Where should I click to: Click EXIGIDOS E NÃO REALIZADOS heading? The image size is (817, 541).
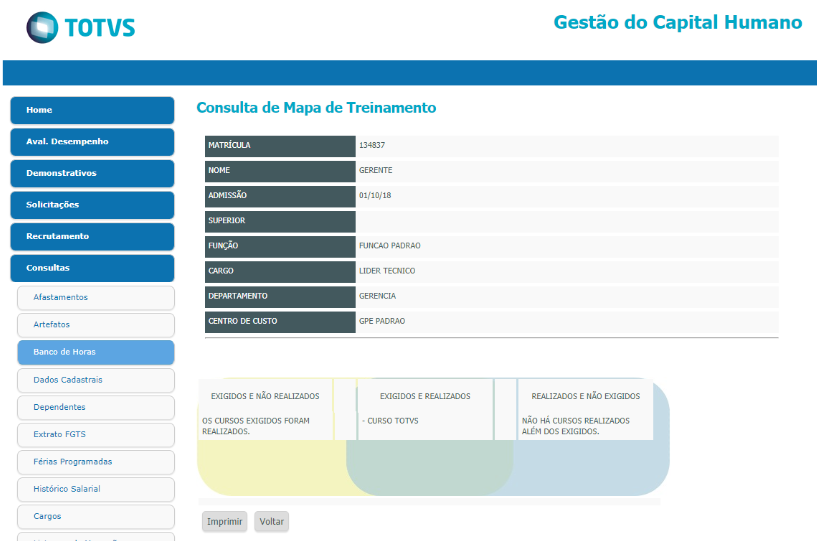(265, 396)
